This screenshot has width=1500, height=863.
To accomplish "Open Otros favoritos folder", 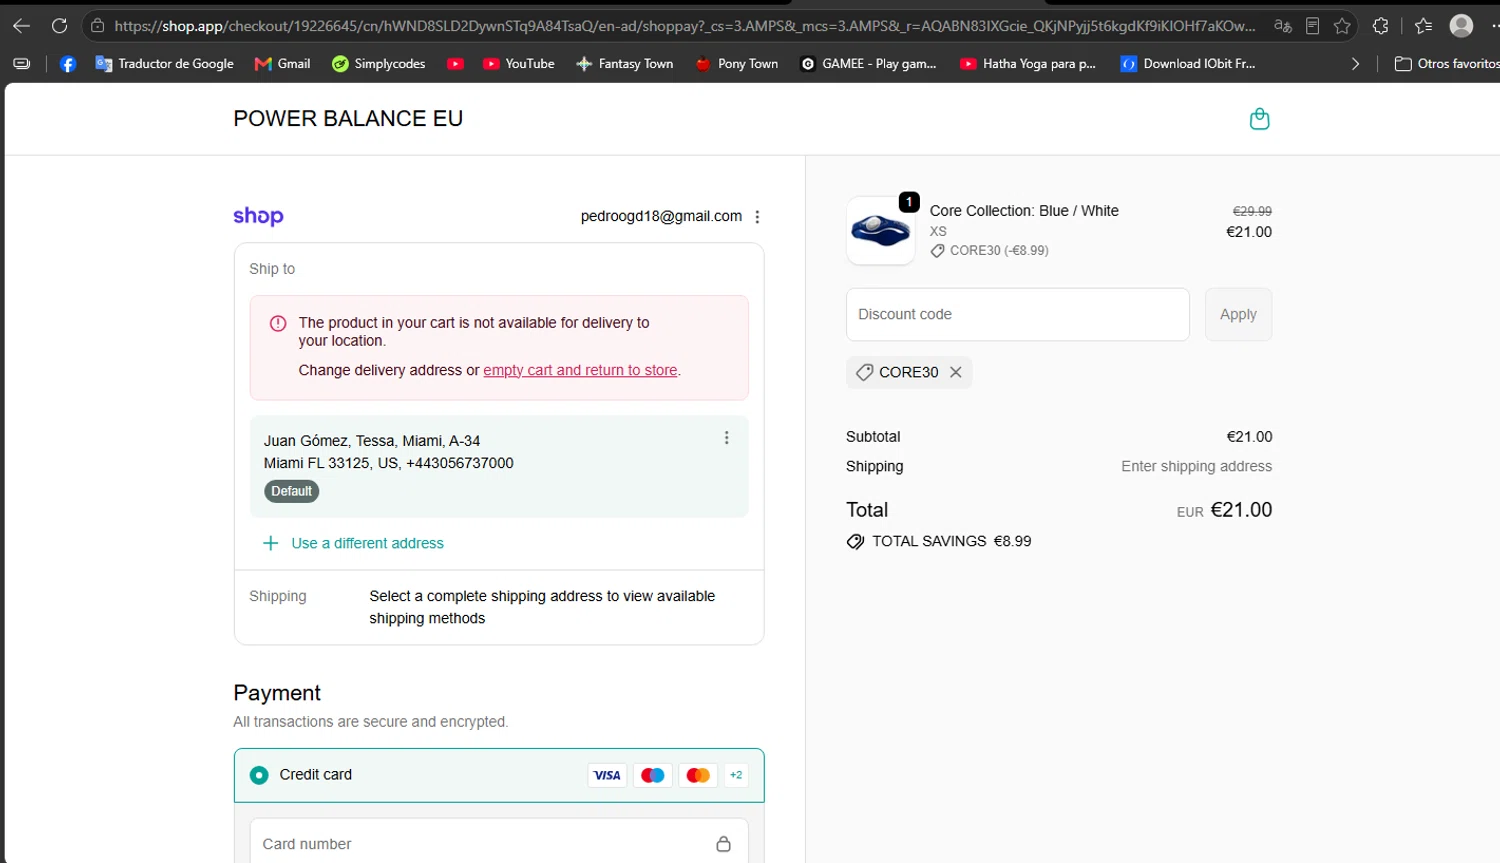I will coord(1447,64).
